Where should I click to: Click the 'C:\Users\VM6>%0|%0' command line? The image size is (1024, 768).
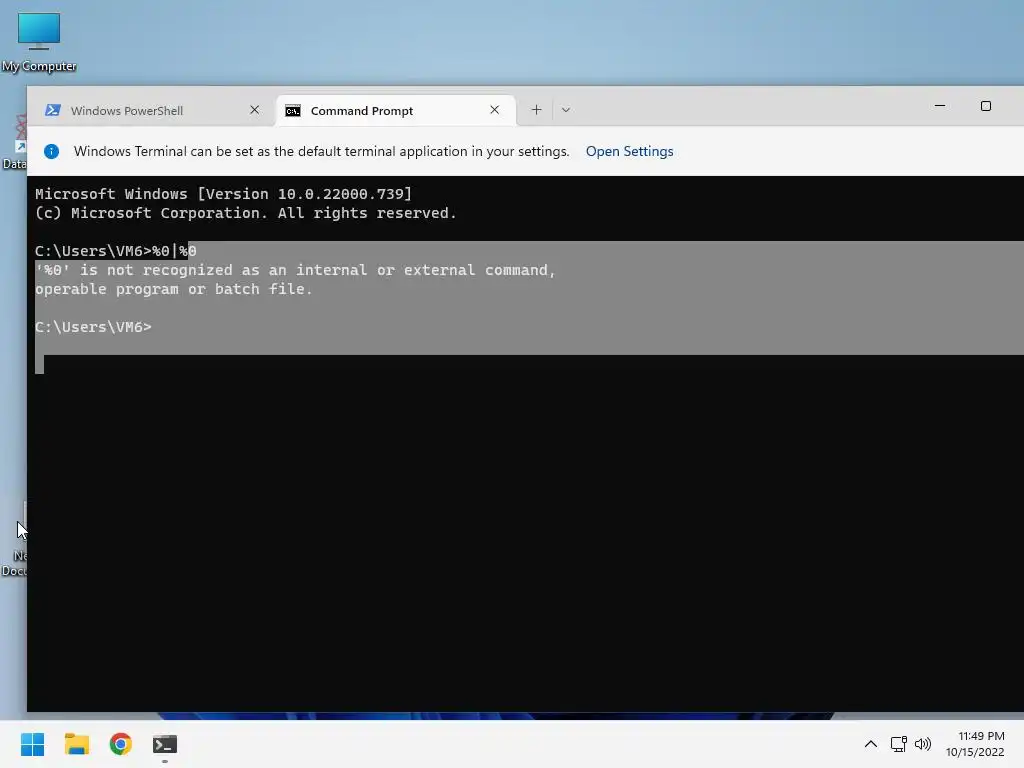click(x=116, y=251)
